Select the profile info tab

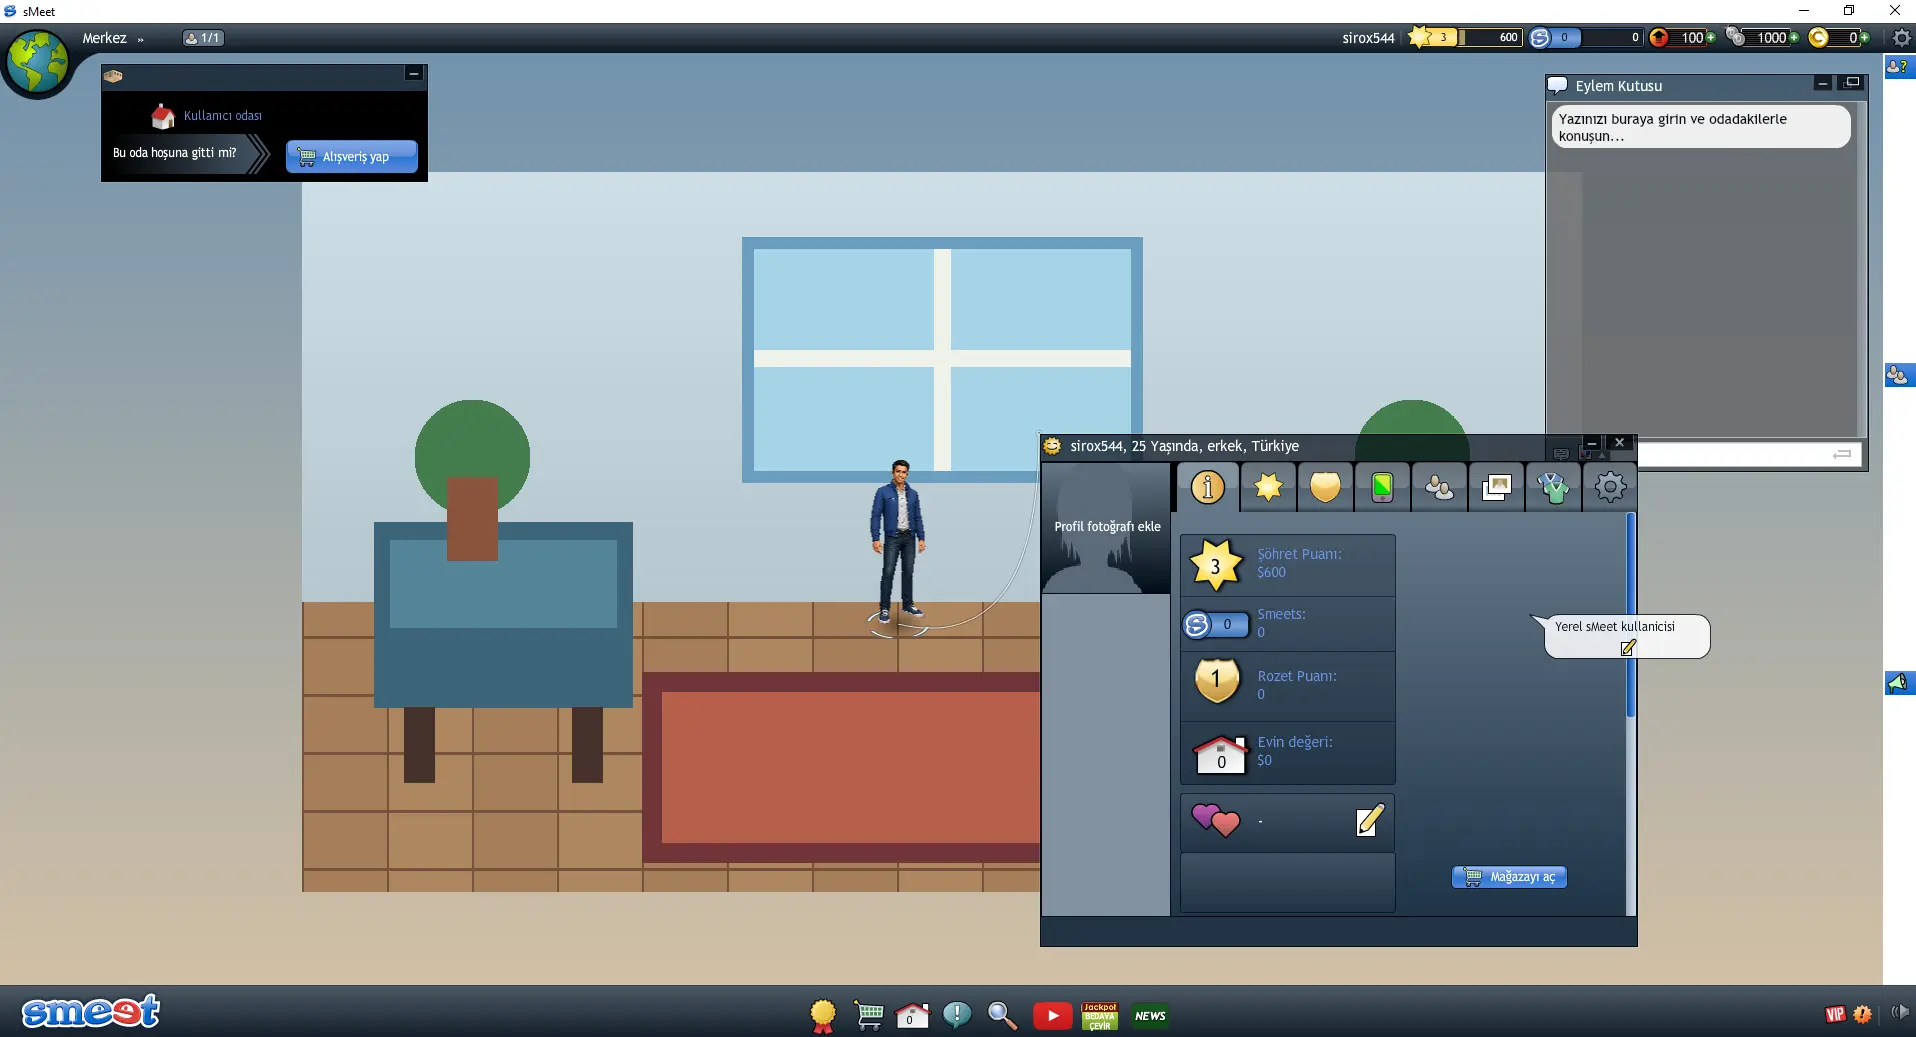coord(1208,487)
